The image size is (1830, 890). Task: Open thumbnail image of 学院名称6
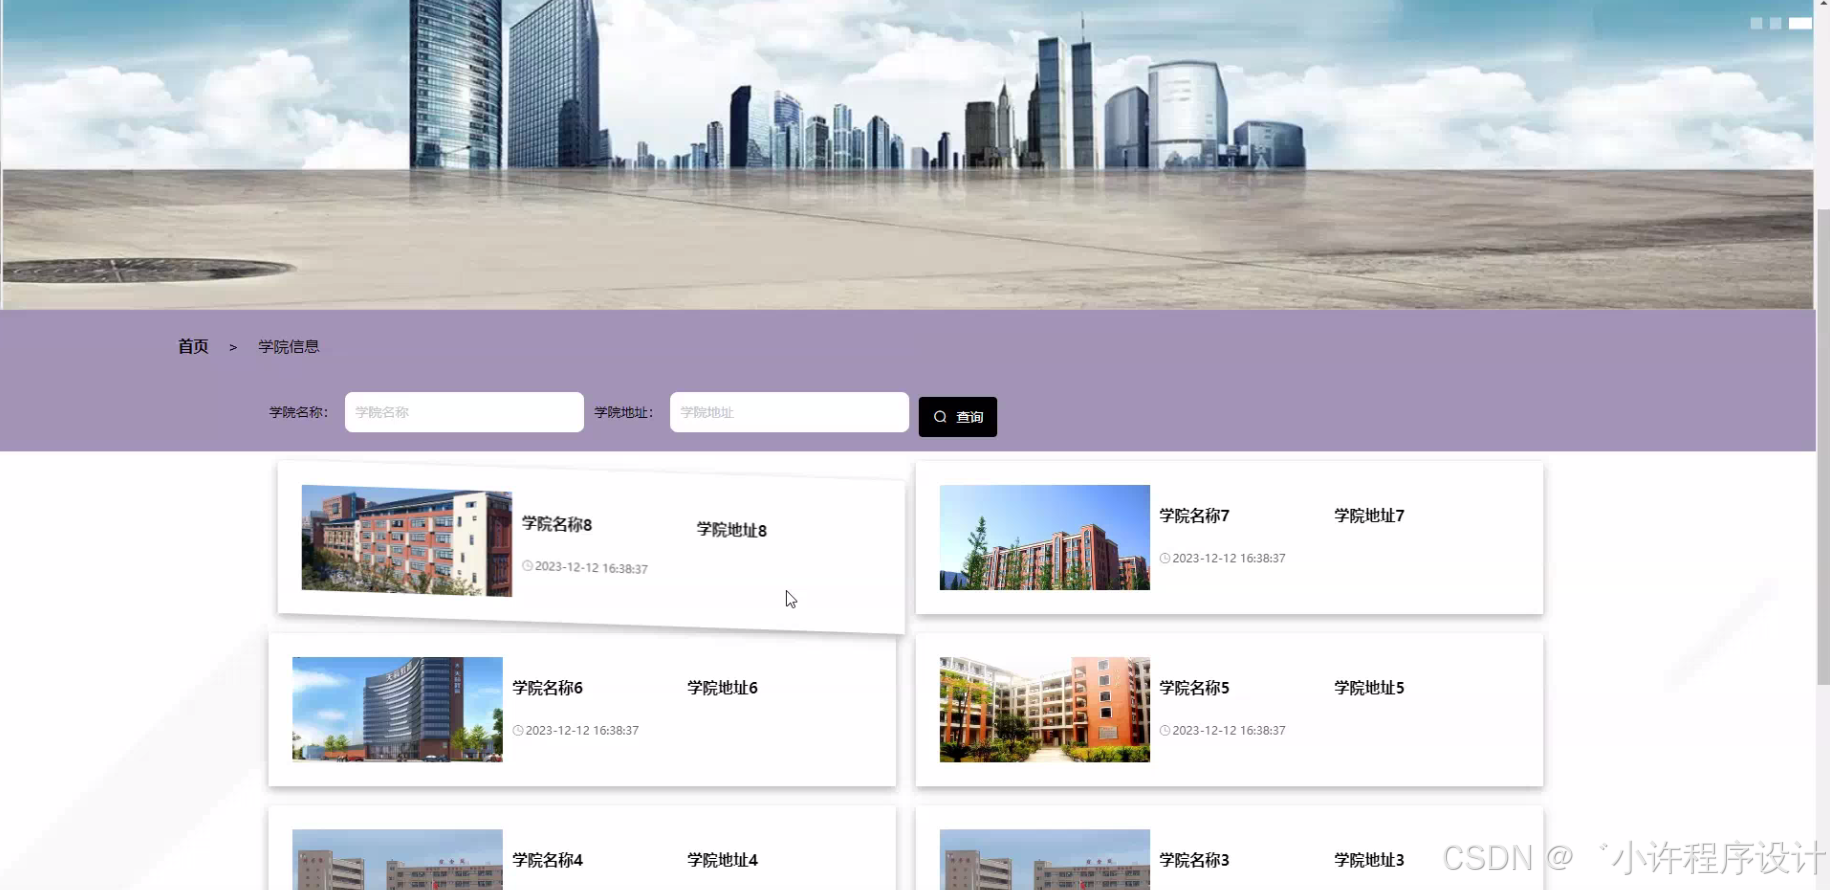[397, 709]
